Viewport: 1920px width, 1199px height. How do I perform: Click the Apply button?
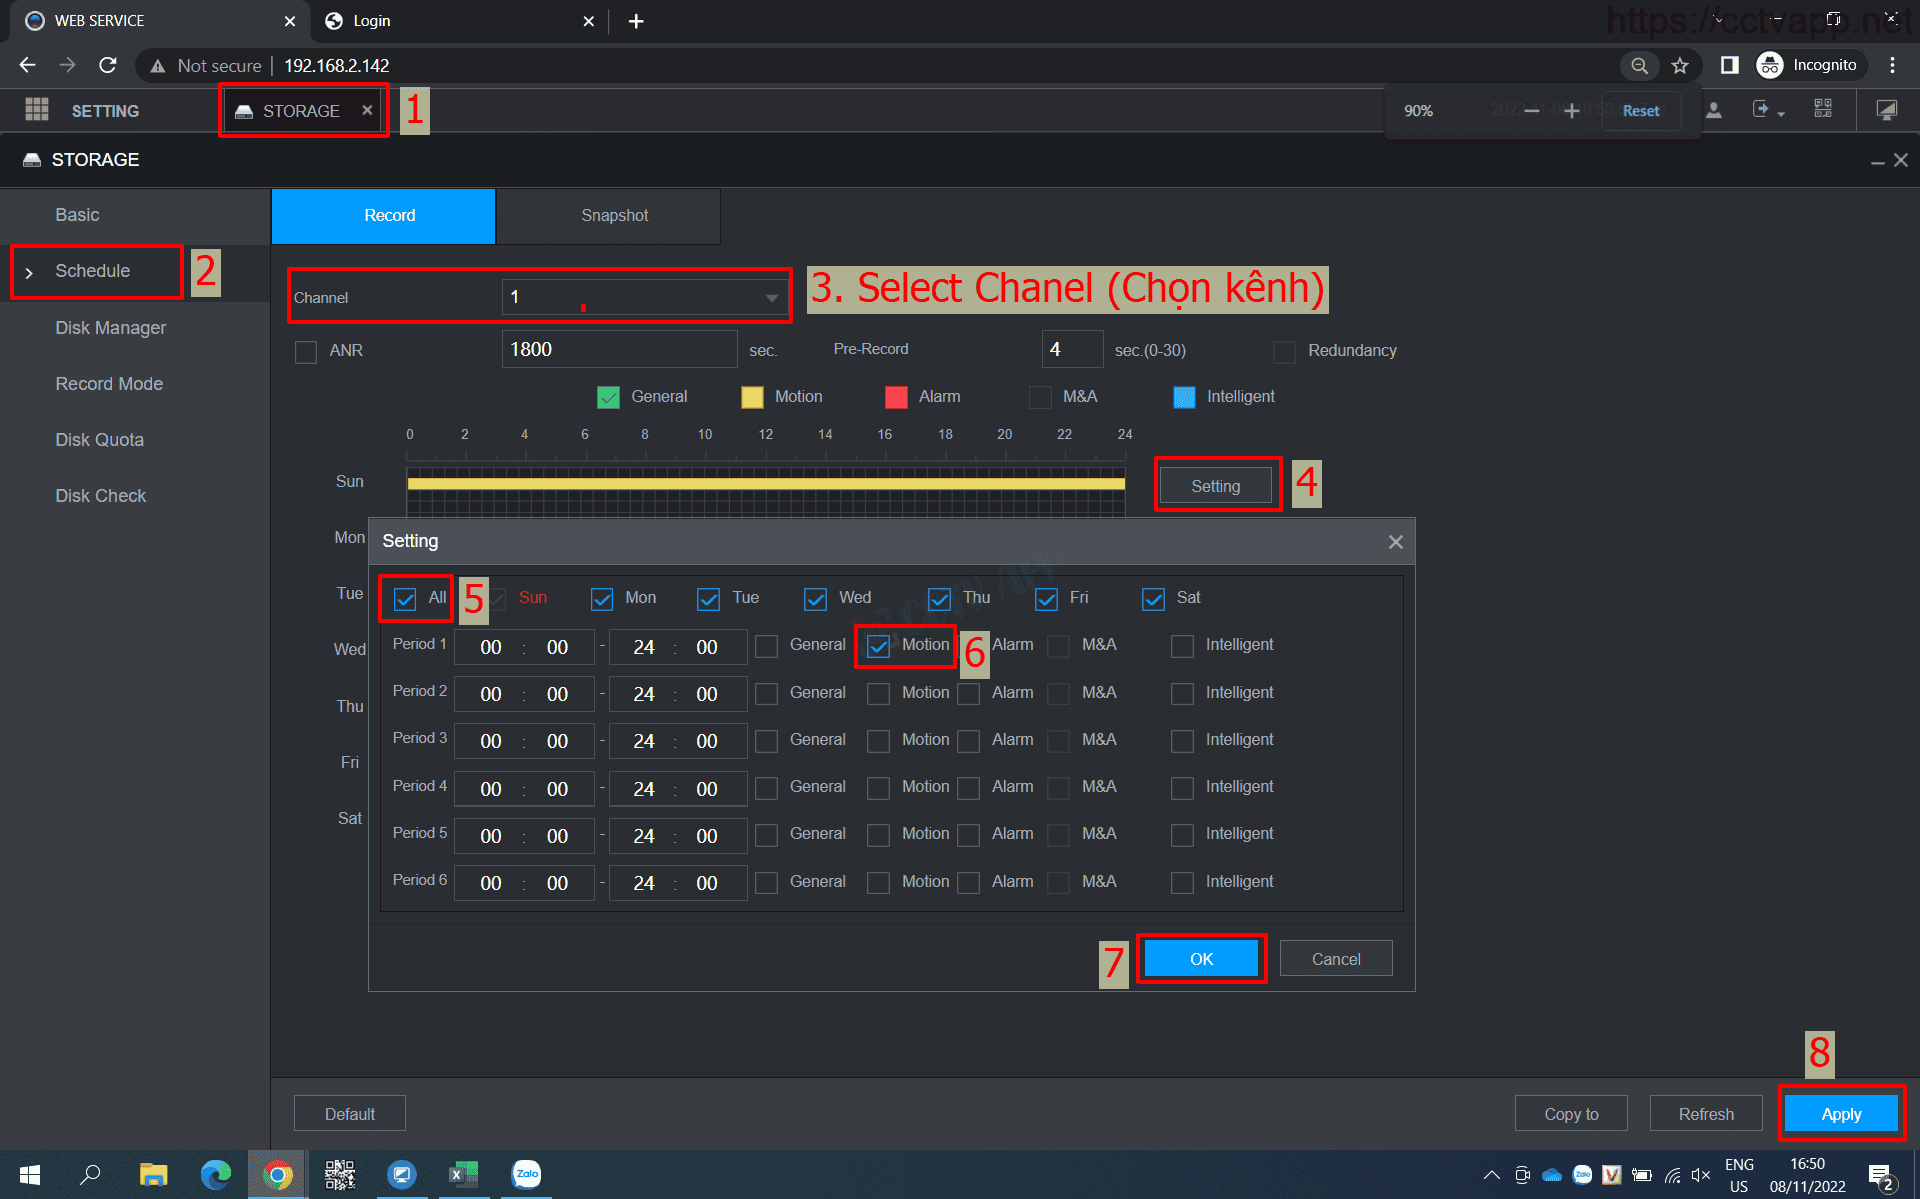tap(1840, 1114)
